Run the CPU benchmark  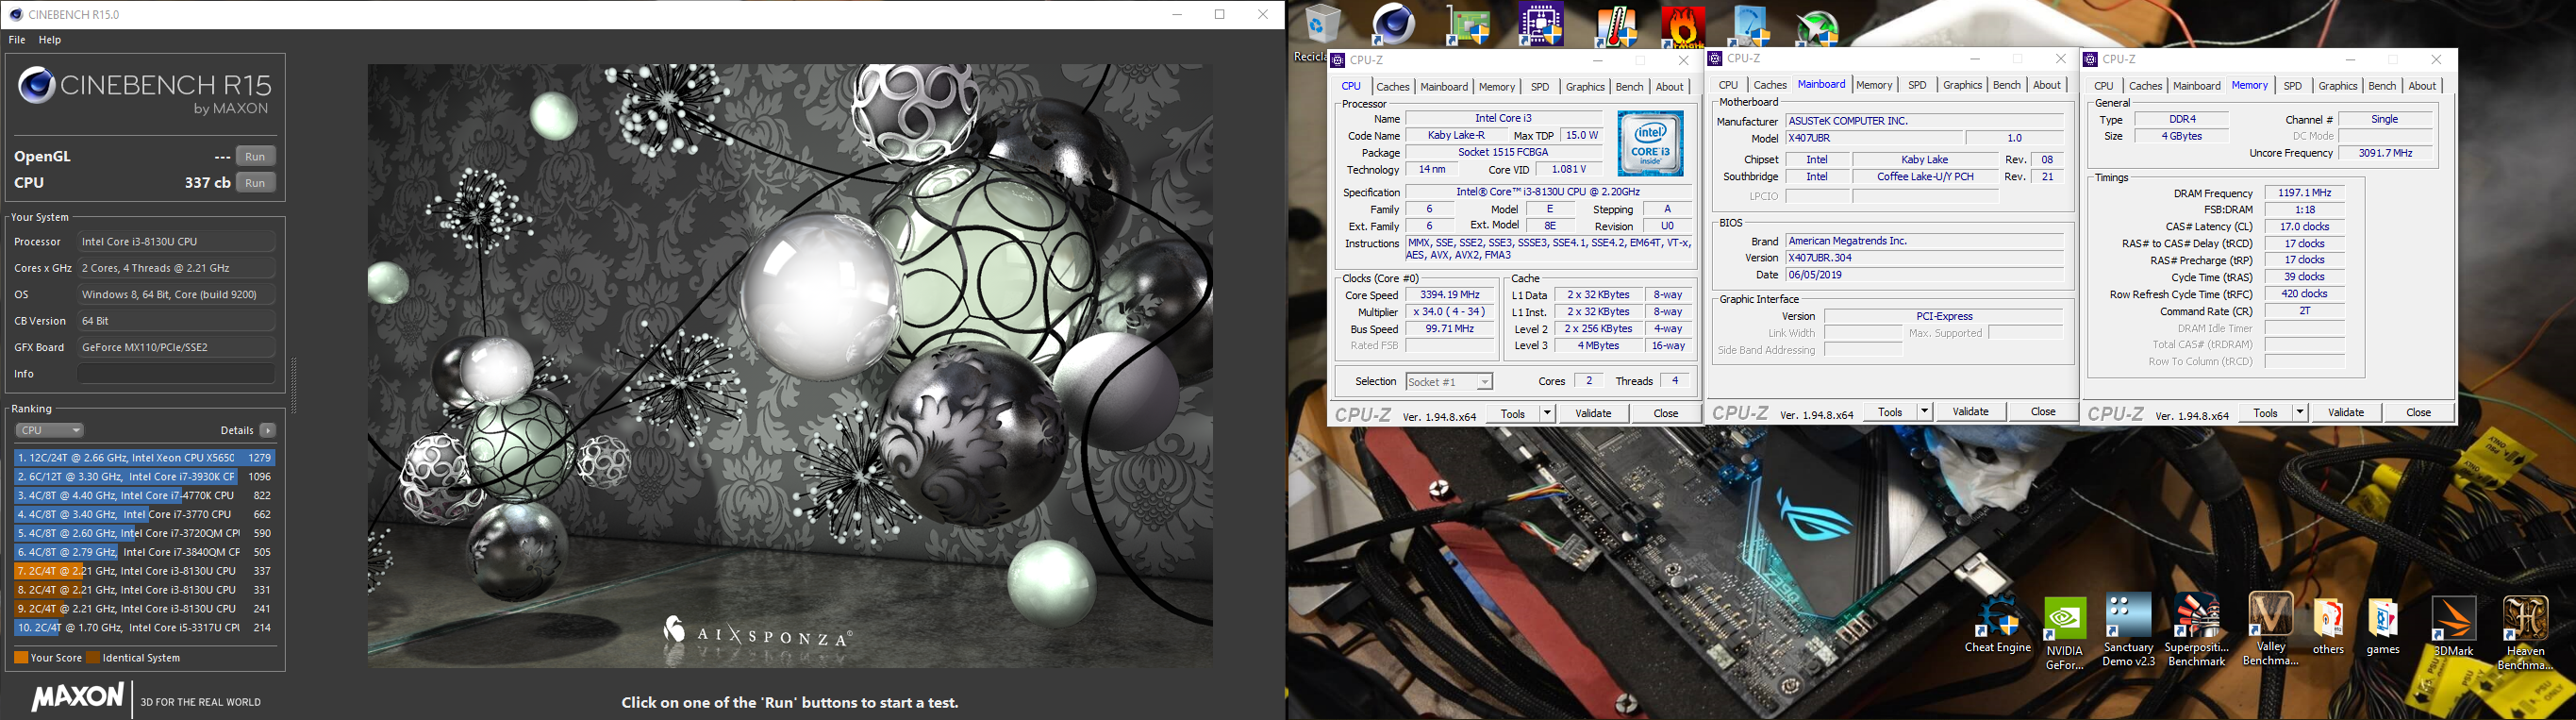coord(255,183)
